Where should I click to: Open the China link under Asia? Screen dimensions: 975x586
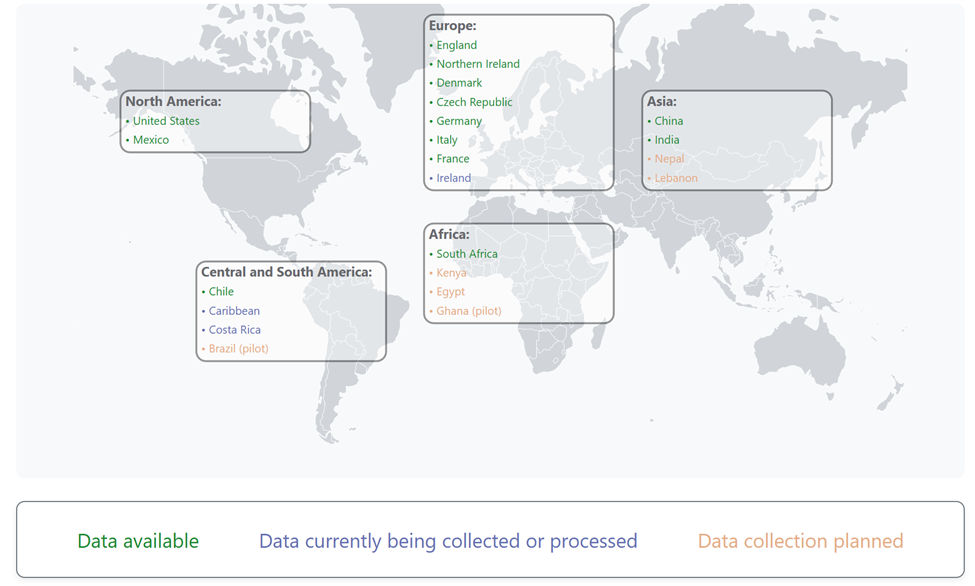click(668, 121)
